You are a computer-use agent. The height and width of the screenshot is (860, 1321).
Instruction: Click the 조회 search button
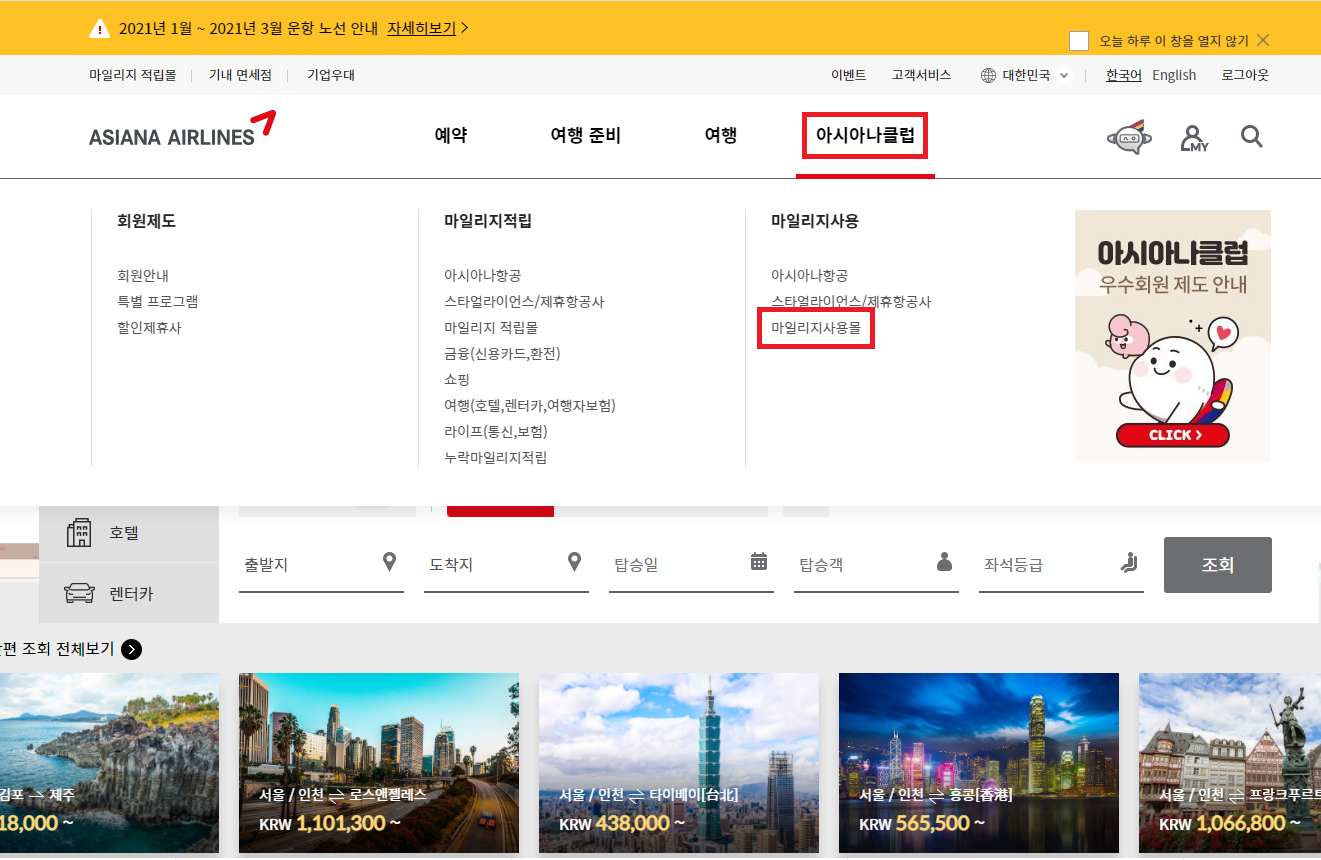point(1218,565)
